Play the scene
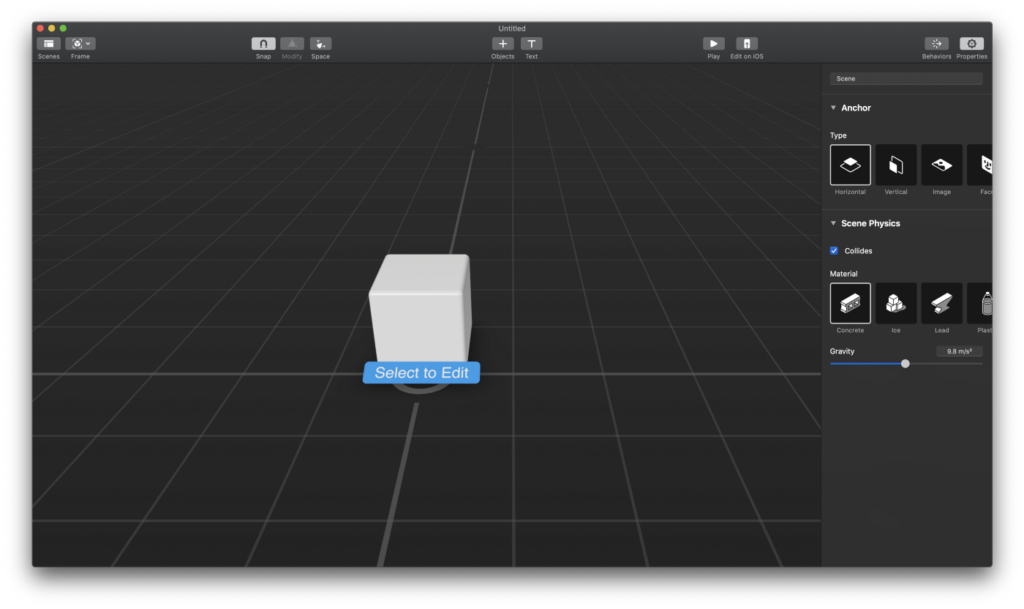The image size is (1024, 609). click(714, 44)
